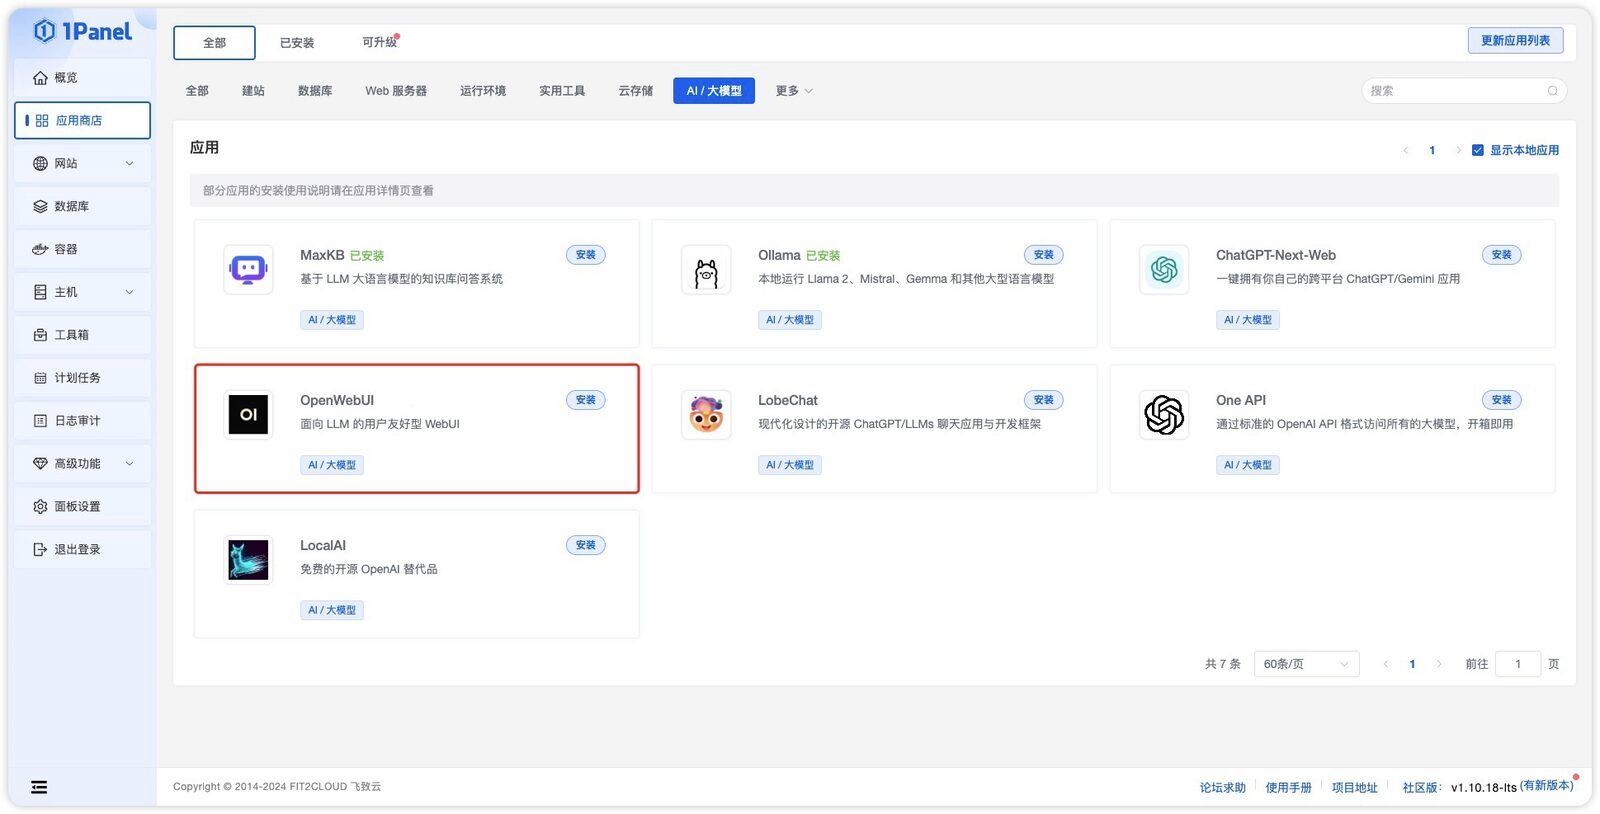Select the AI / 大模型 category

(x=714, y=91)
